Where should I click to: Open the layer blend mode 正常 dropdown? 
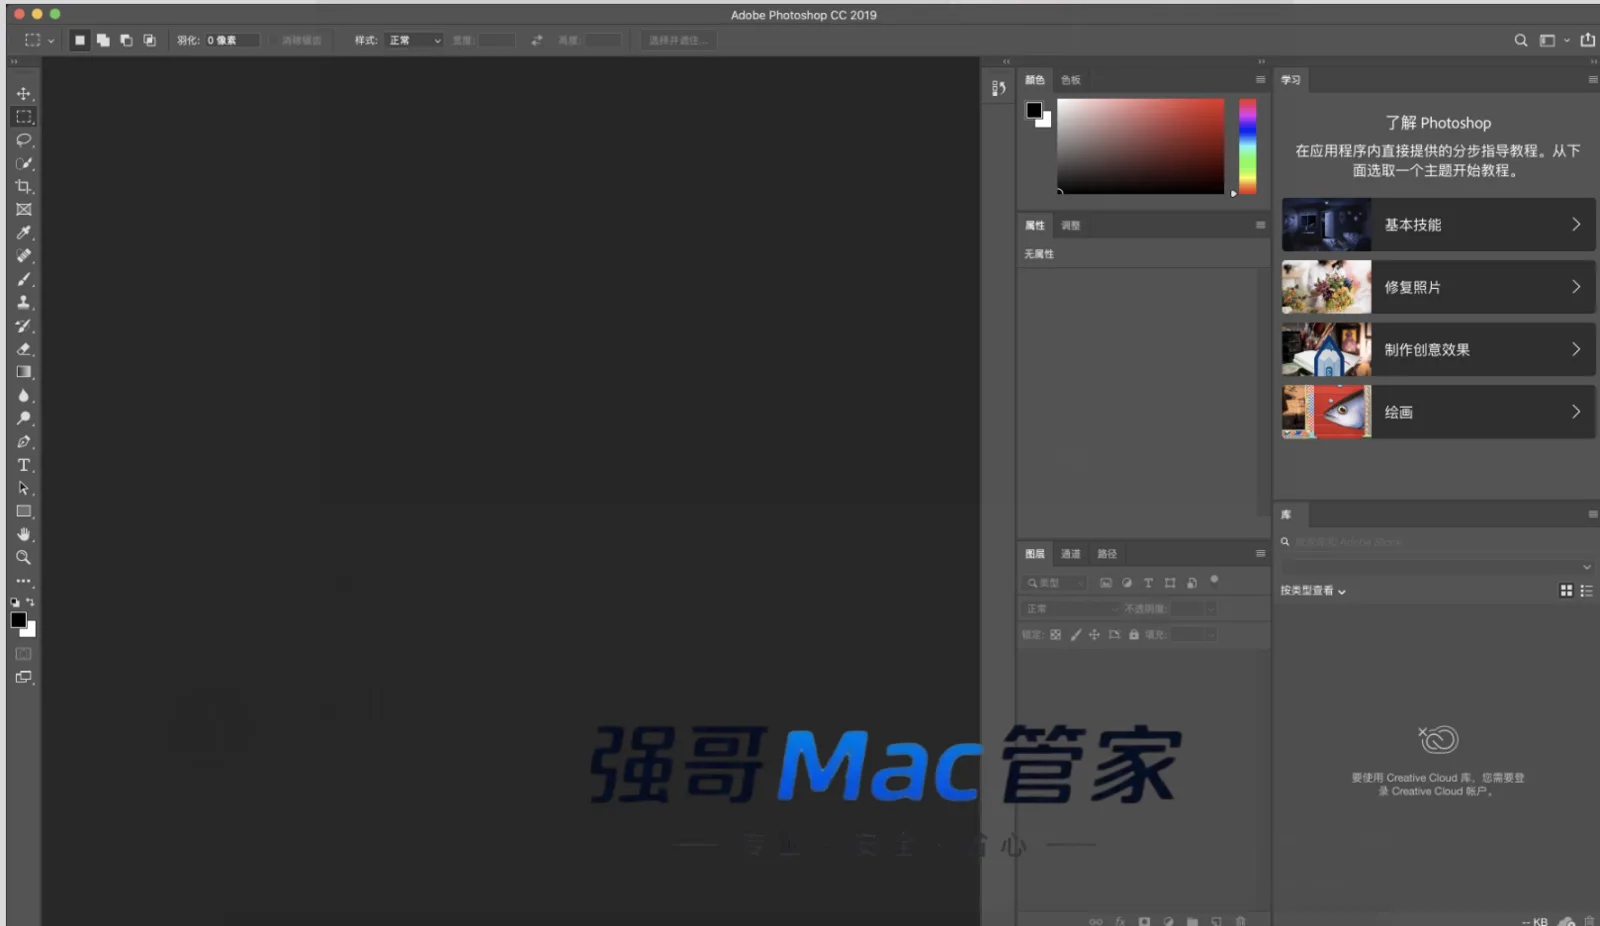1071,608
